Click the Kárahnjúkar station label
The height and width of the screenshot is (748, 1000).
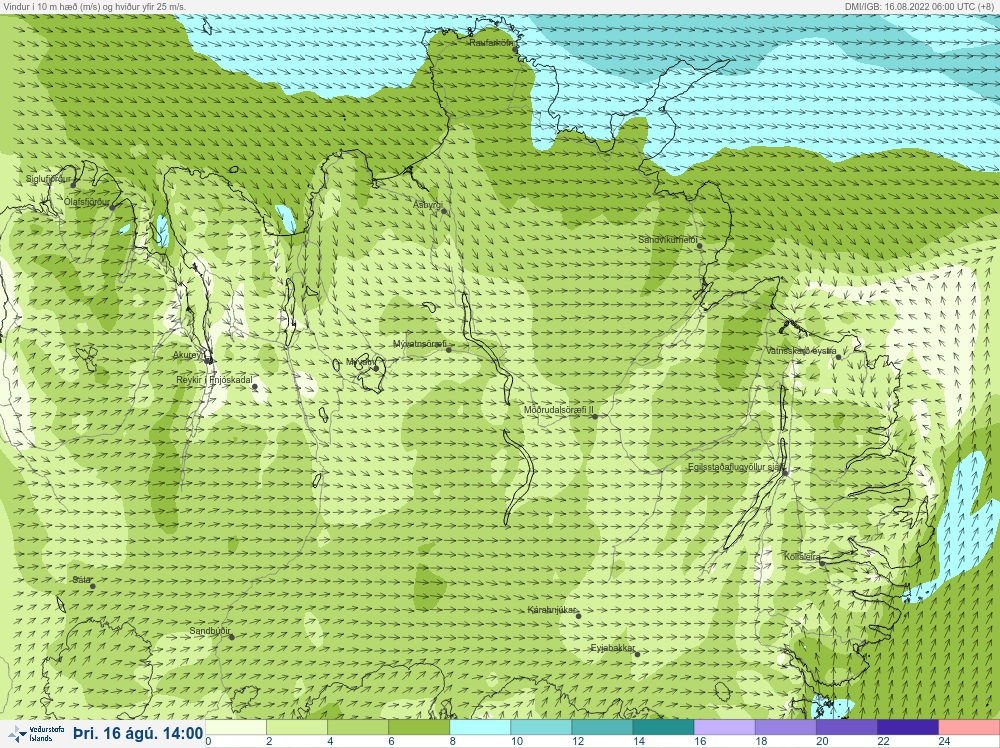[x=552, y=610]
